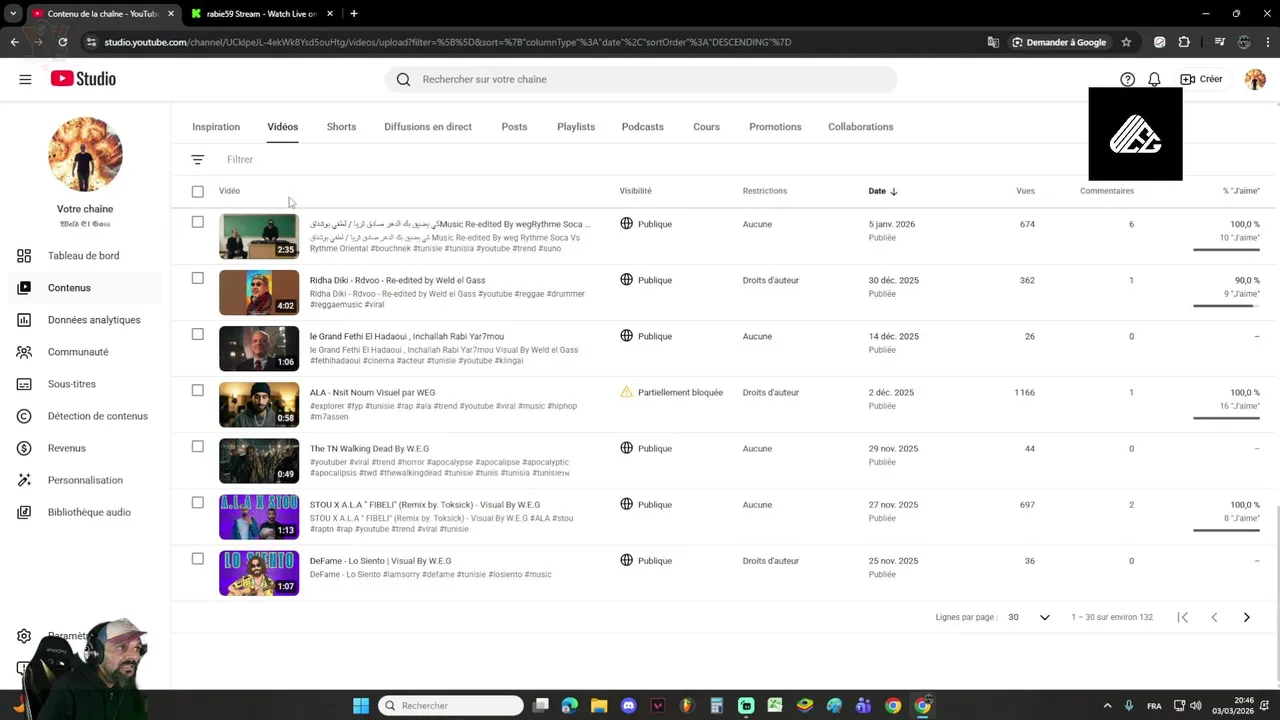Click the taskbar Rechercher search box
Image resolution: width=1280 pixels, height=720 pixels.
(452, 706)
